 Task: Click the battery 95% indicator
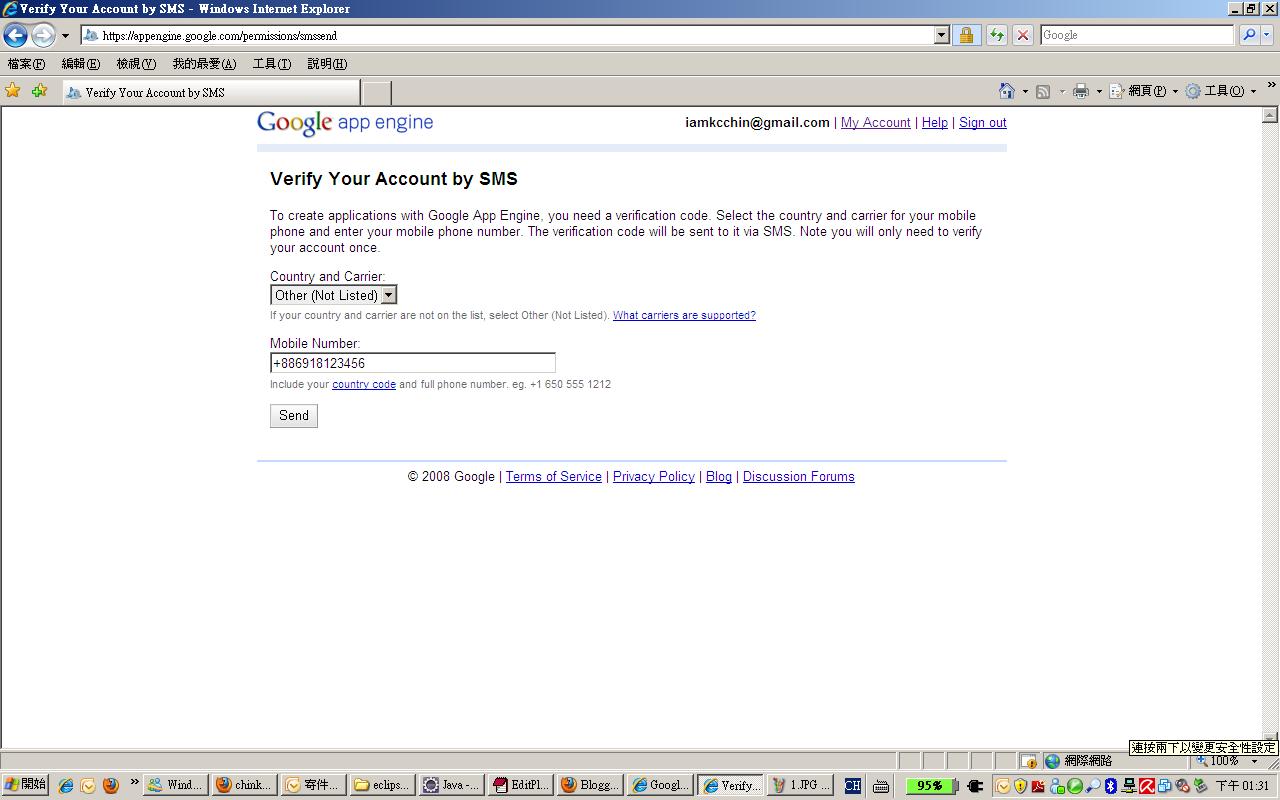(930, 786)
